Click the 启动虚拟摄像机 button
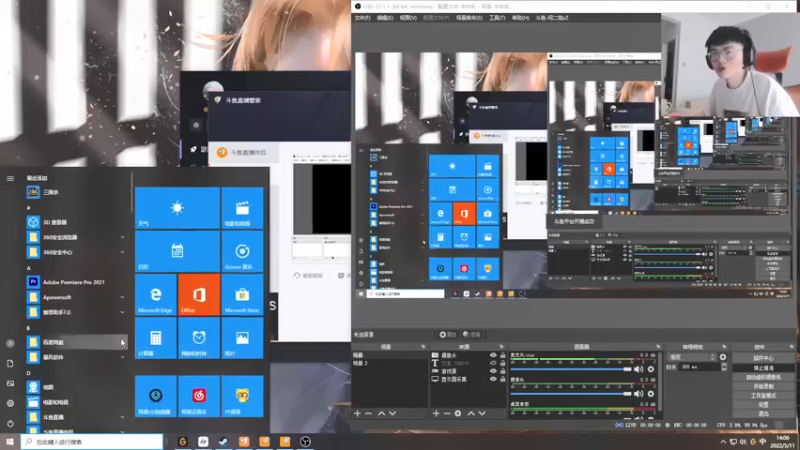 click(763, 377)
